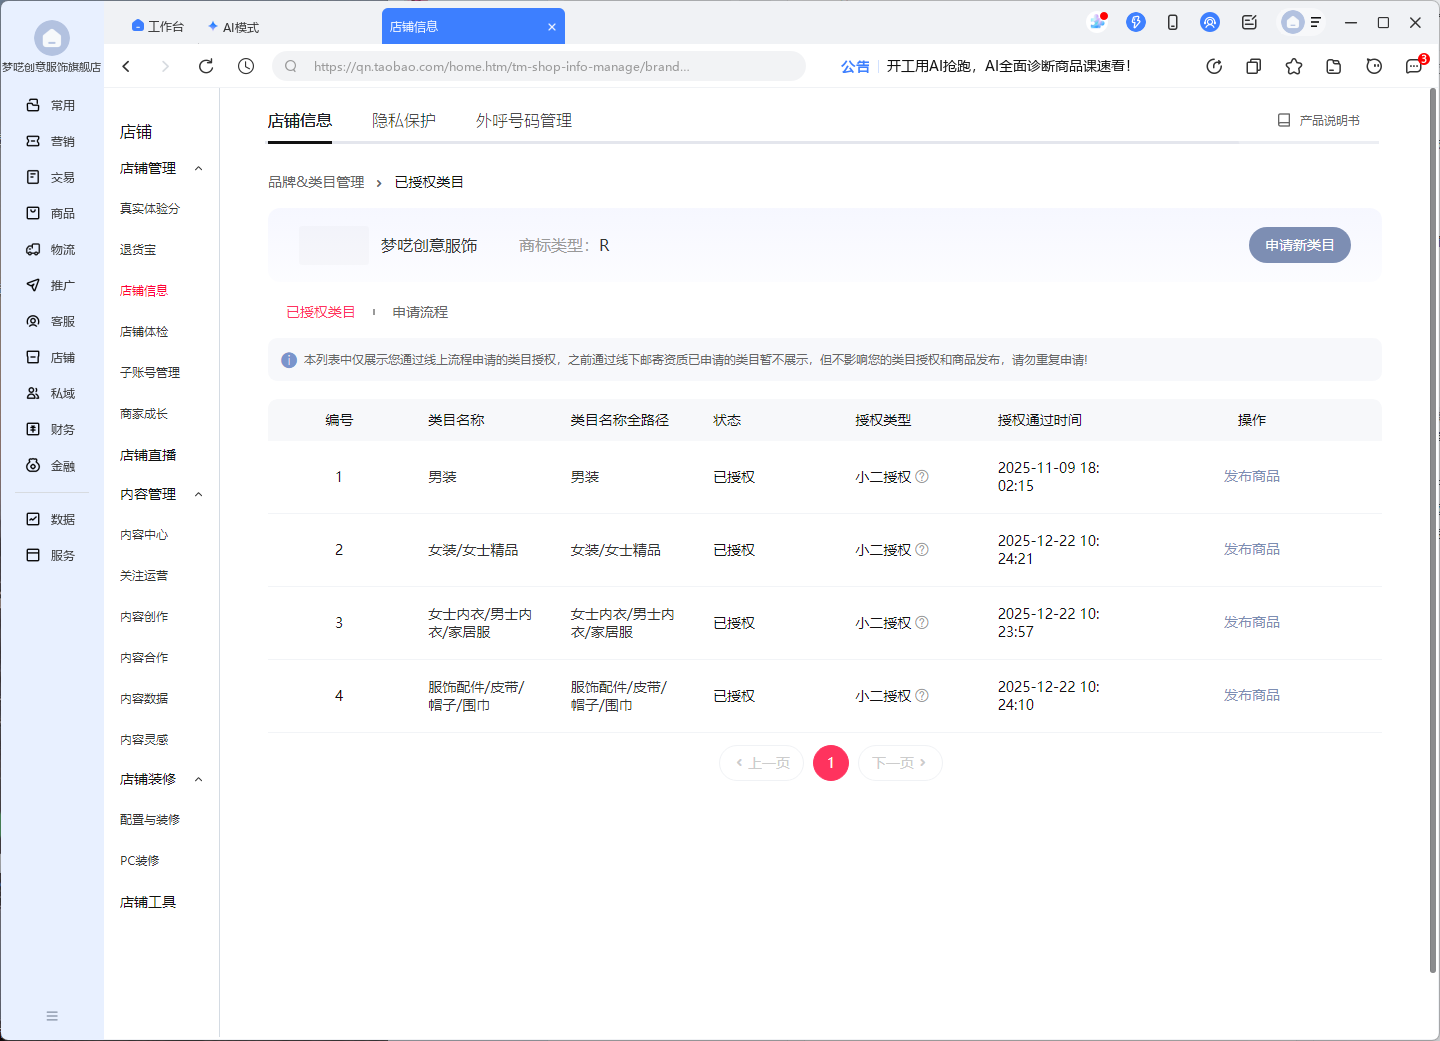The height and width of the screenshot is (1041, 1440).
Task: Switch to the 外呼号码管理 tab
Action: [x=524, y=120]
